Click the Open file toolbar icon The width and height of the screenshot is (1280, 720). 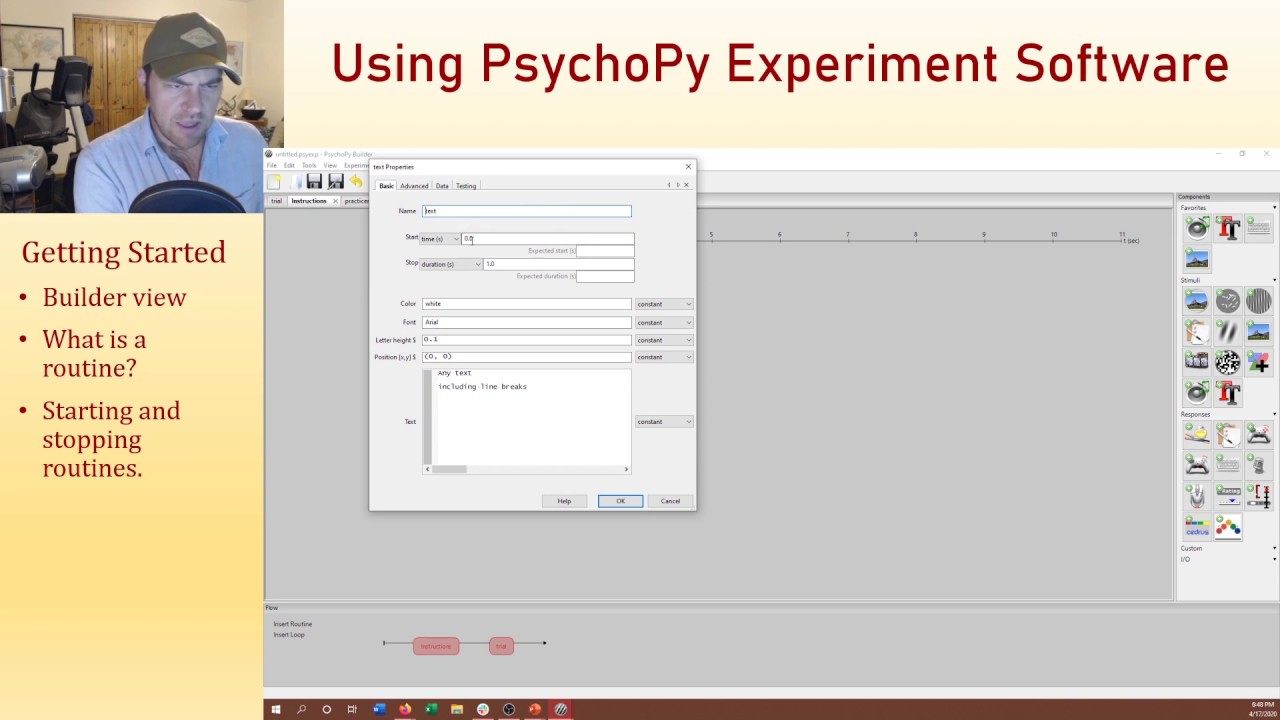294,181
